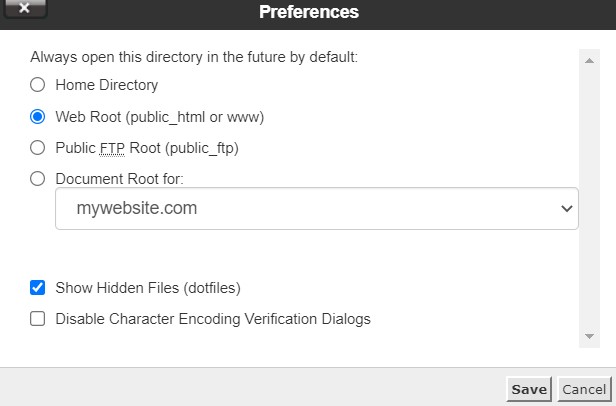Close the Preferences dialog with X
This screenshot has height=406, width=616.
point(24,9)
